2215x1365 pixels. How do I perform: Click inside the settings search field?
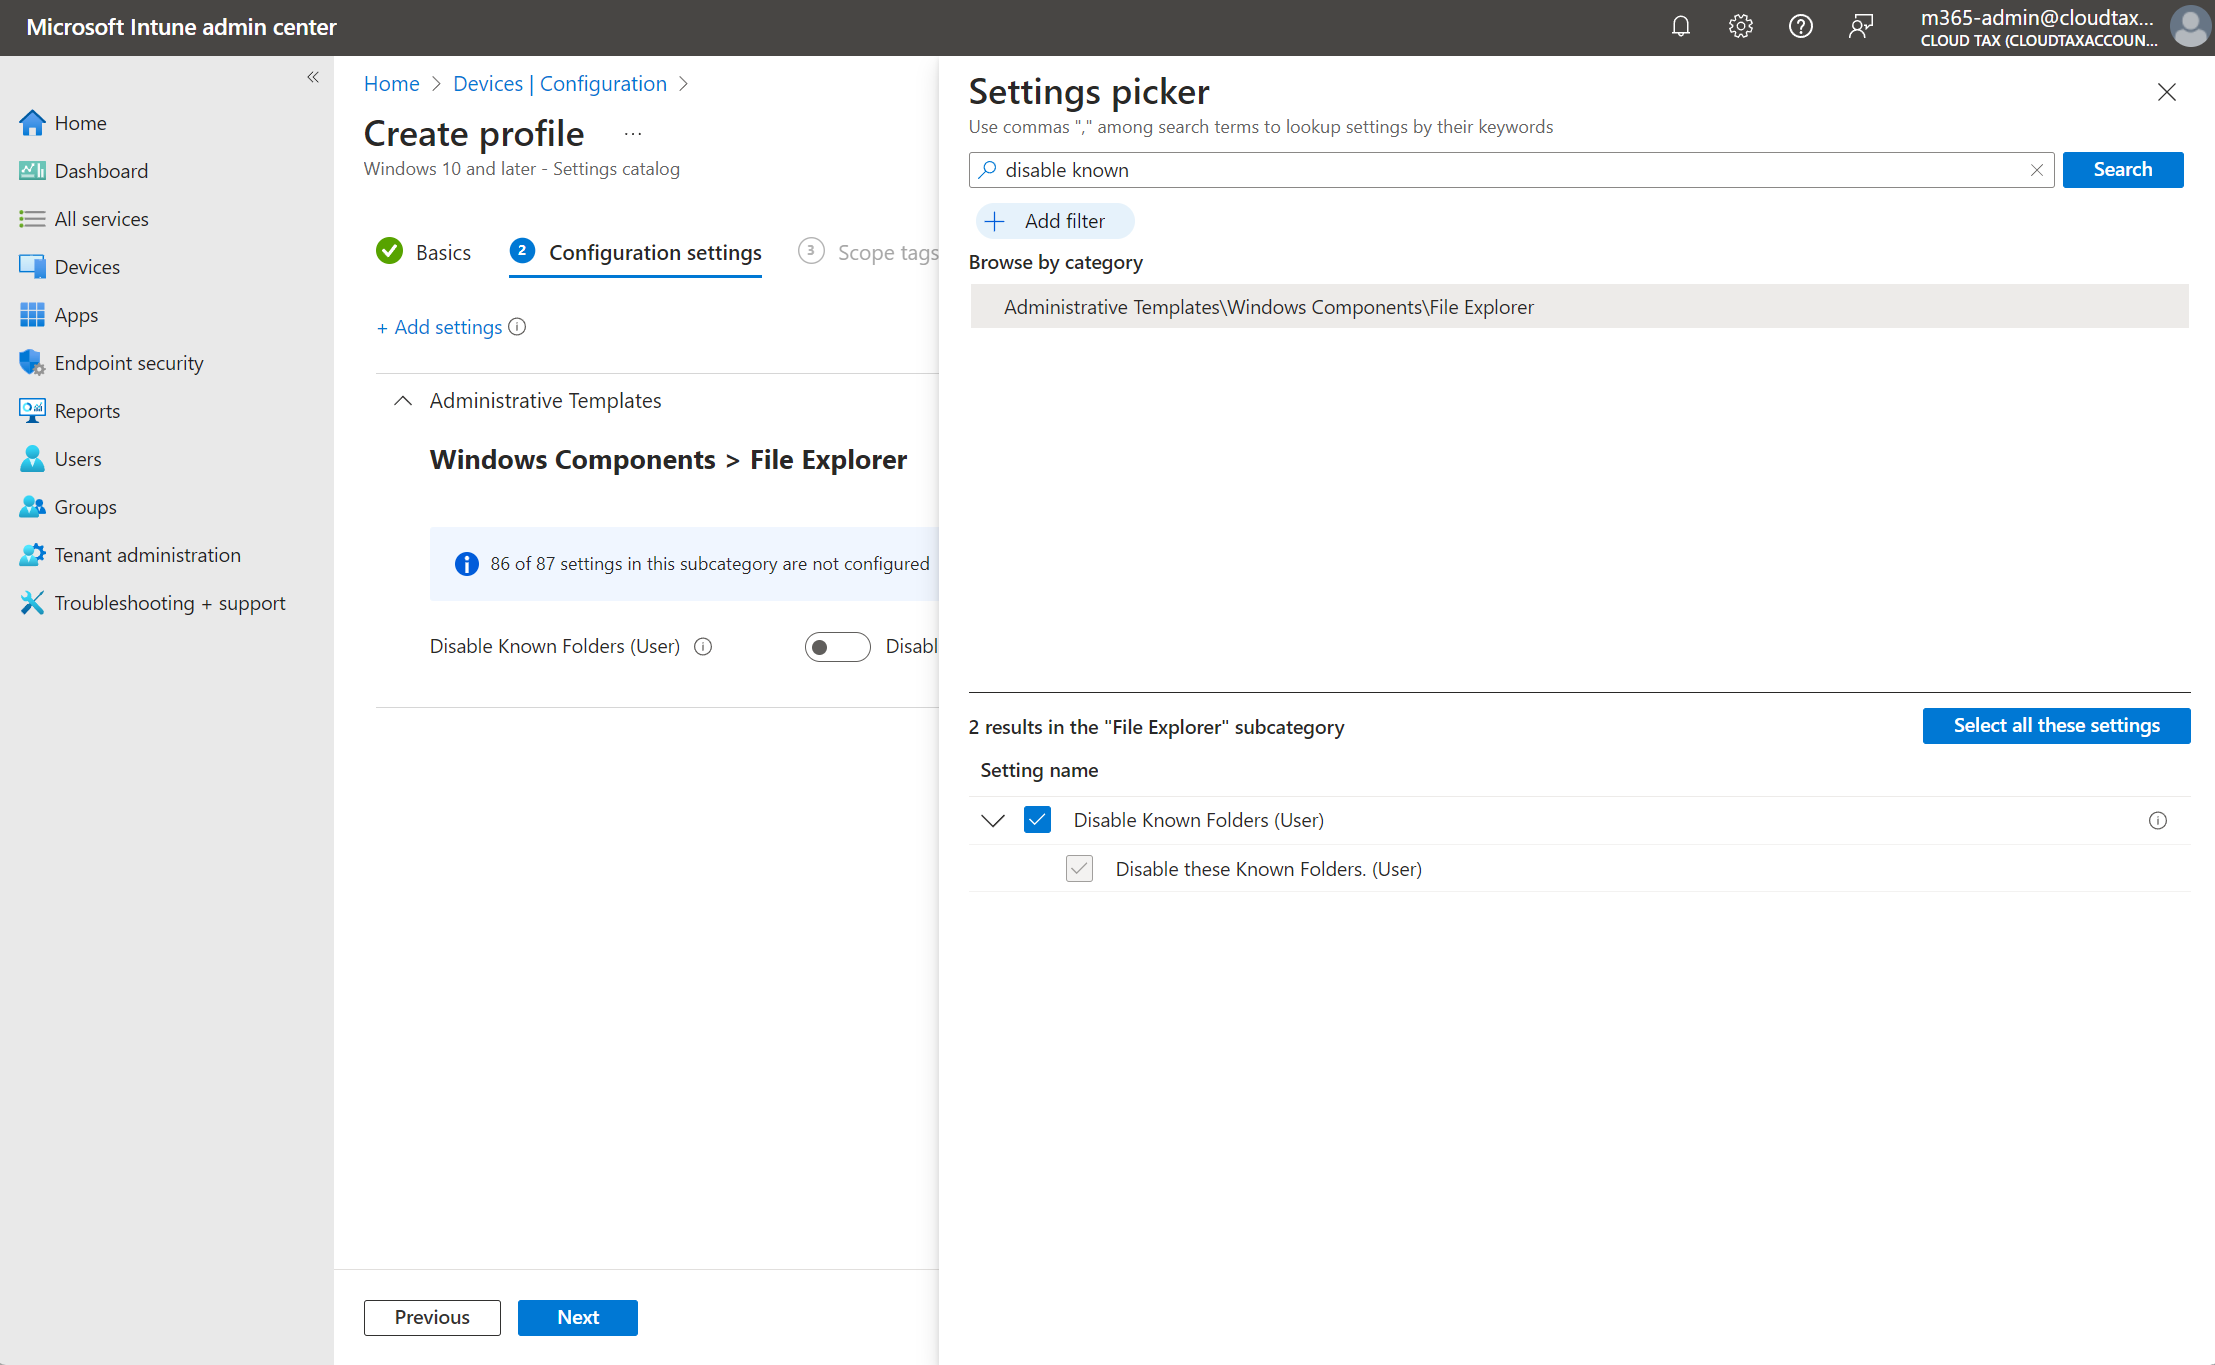[1500, 170]
